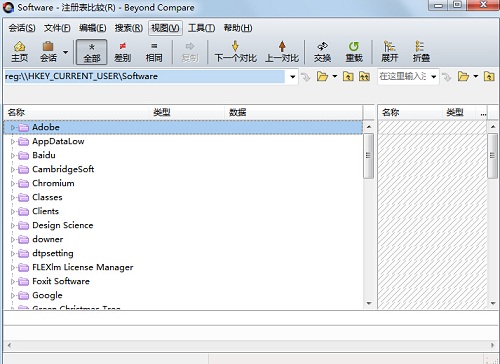The width and height of the screenshot is (500, 364).
Task: Open the 文件(F) menu
Action: (57, 28)
